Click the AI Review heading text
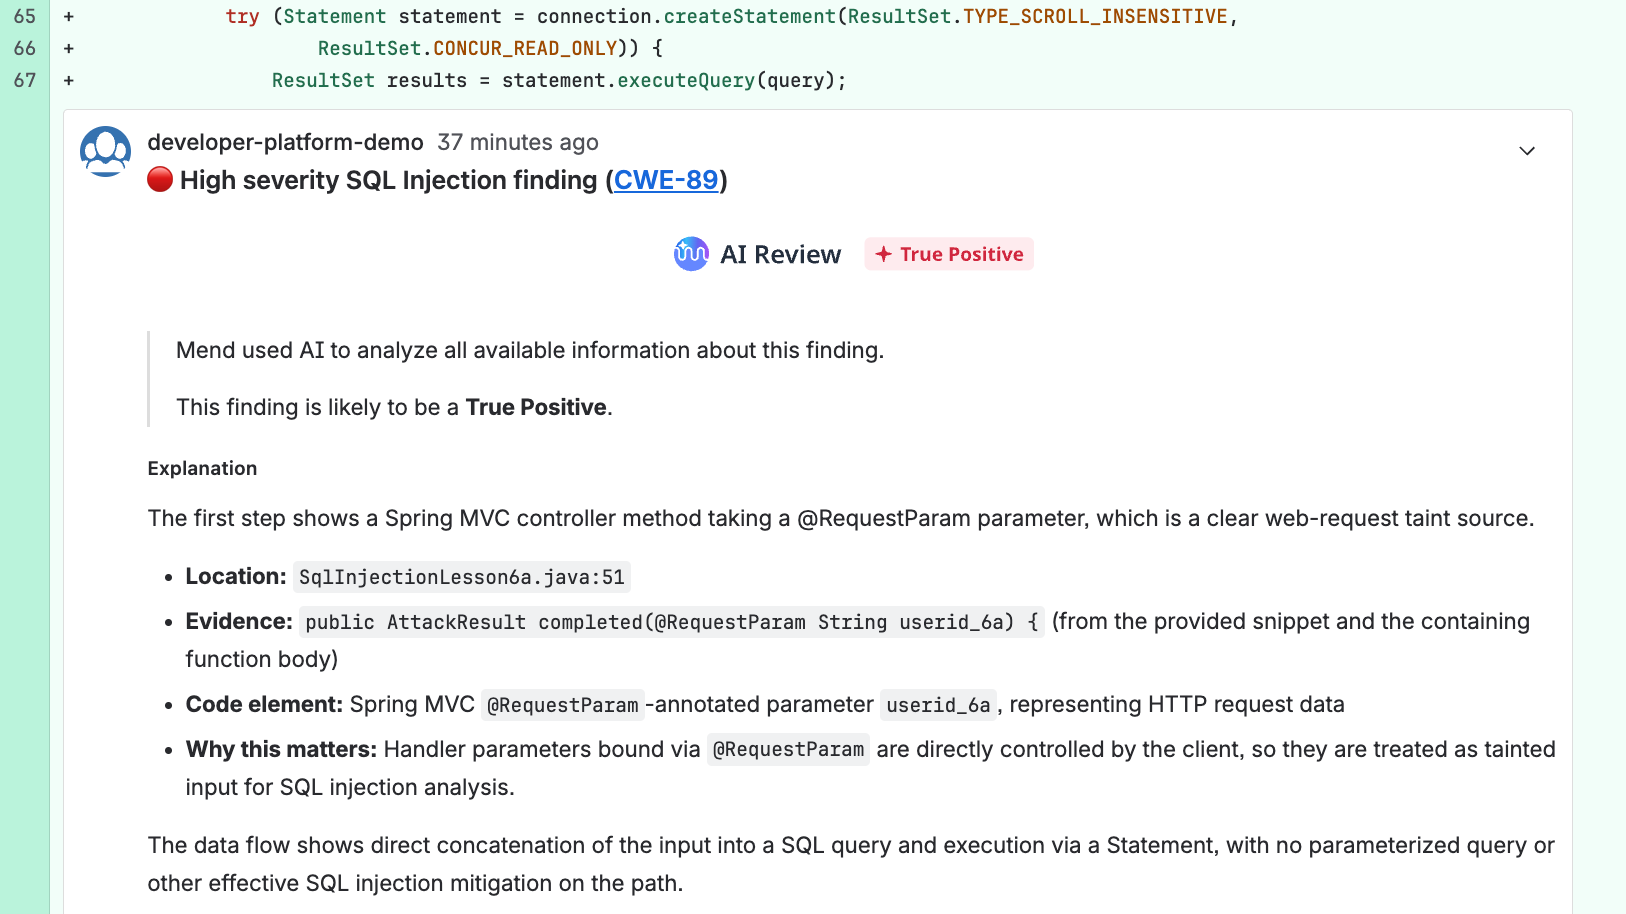 coord(780,254)
